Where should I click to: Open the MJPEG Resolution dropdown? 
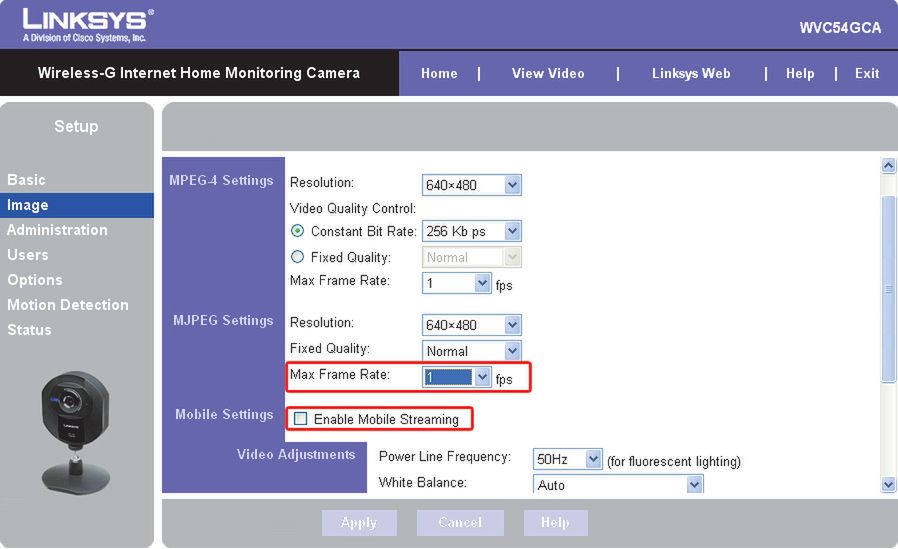point(471,325)
